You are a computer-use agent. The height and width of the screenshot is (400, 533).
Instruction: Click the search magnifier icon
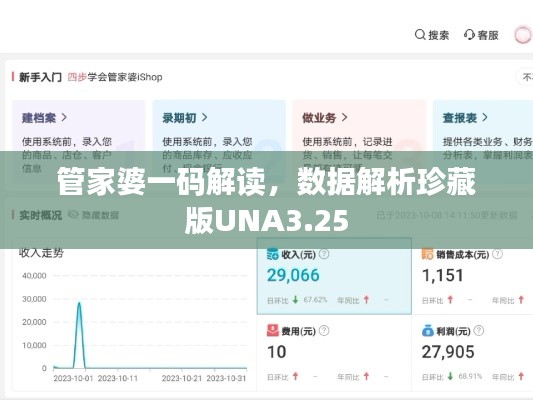click(420, 35)
